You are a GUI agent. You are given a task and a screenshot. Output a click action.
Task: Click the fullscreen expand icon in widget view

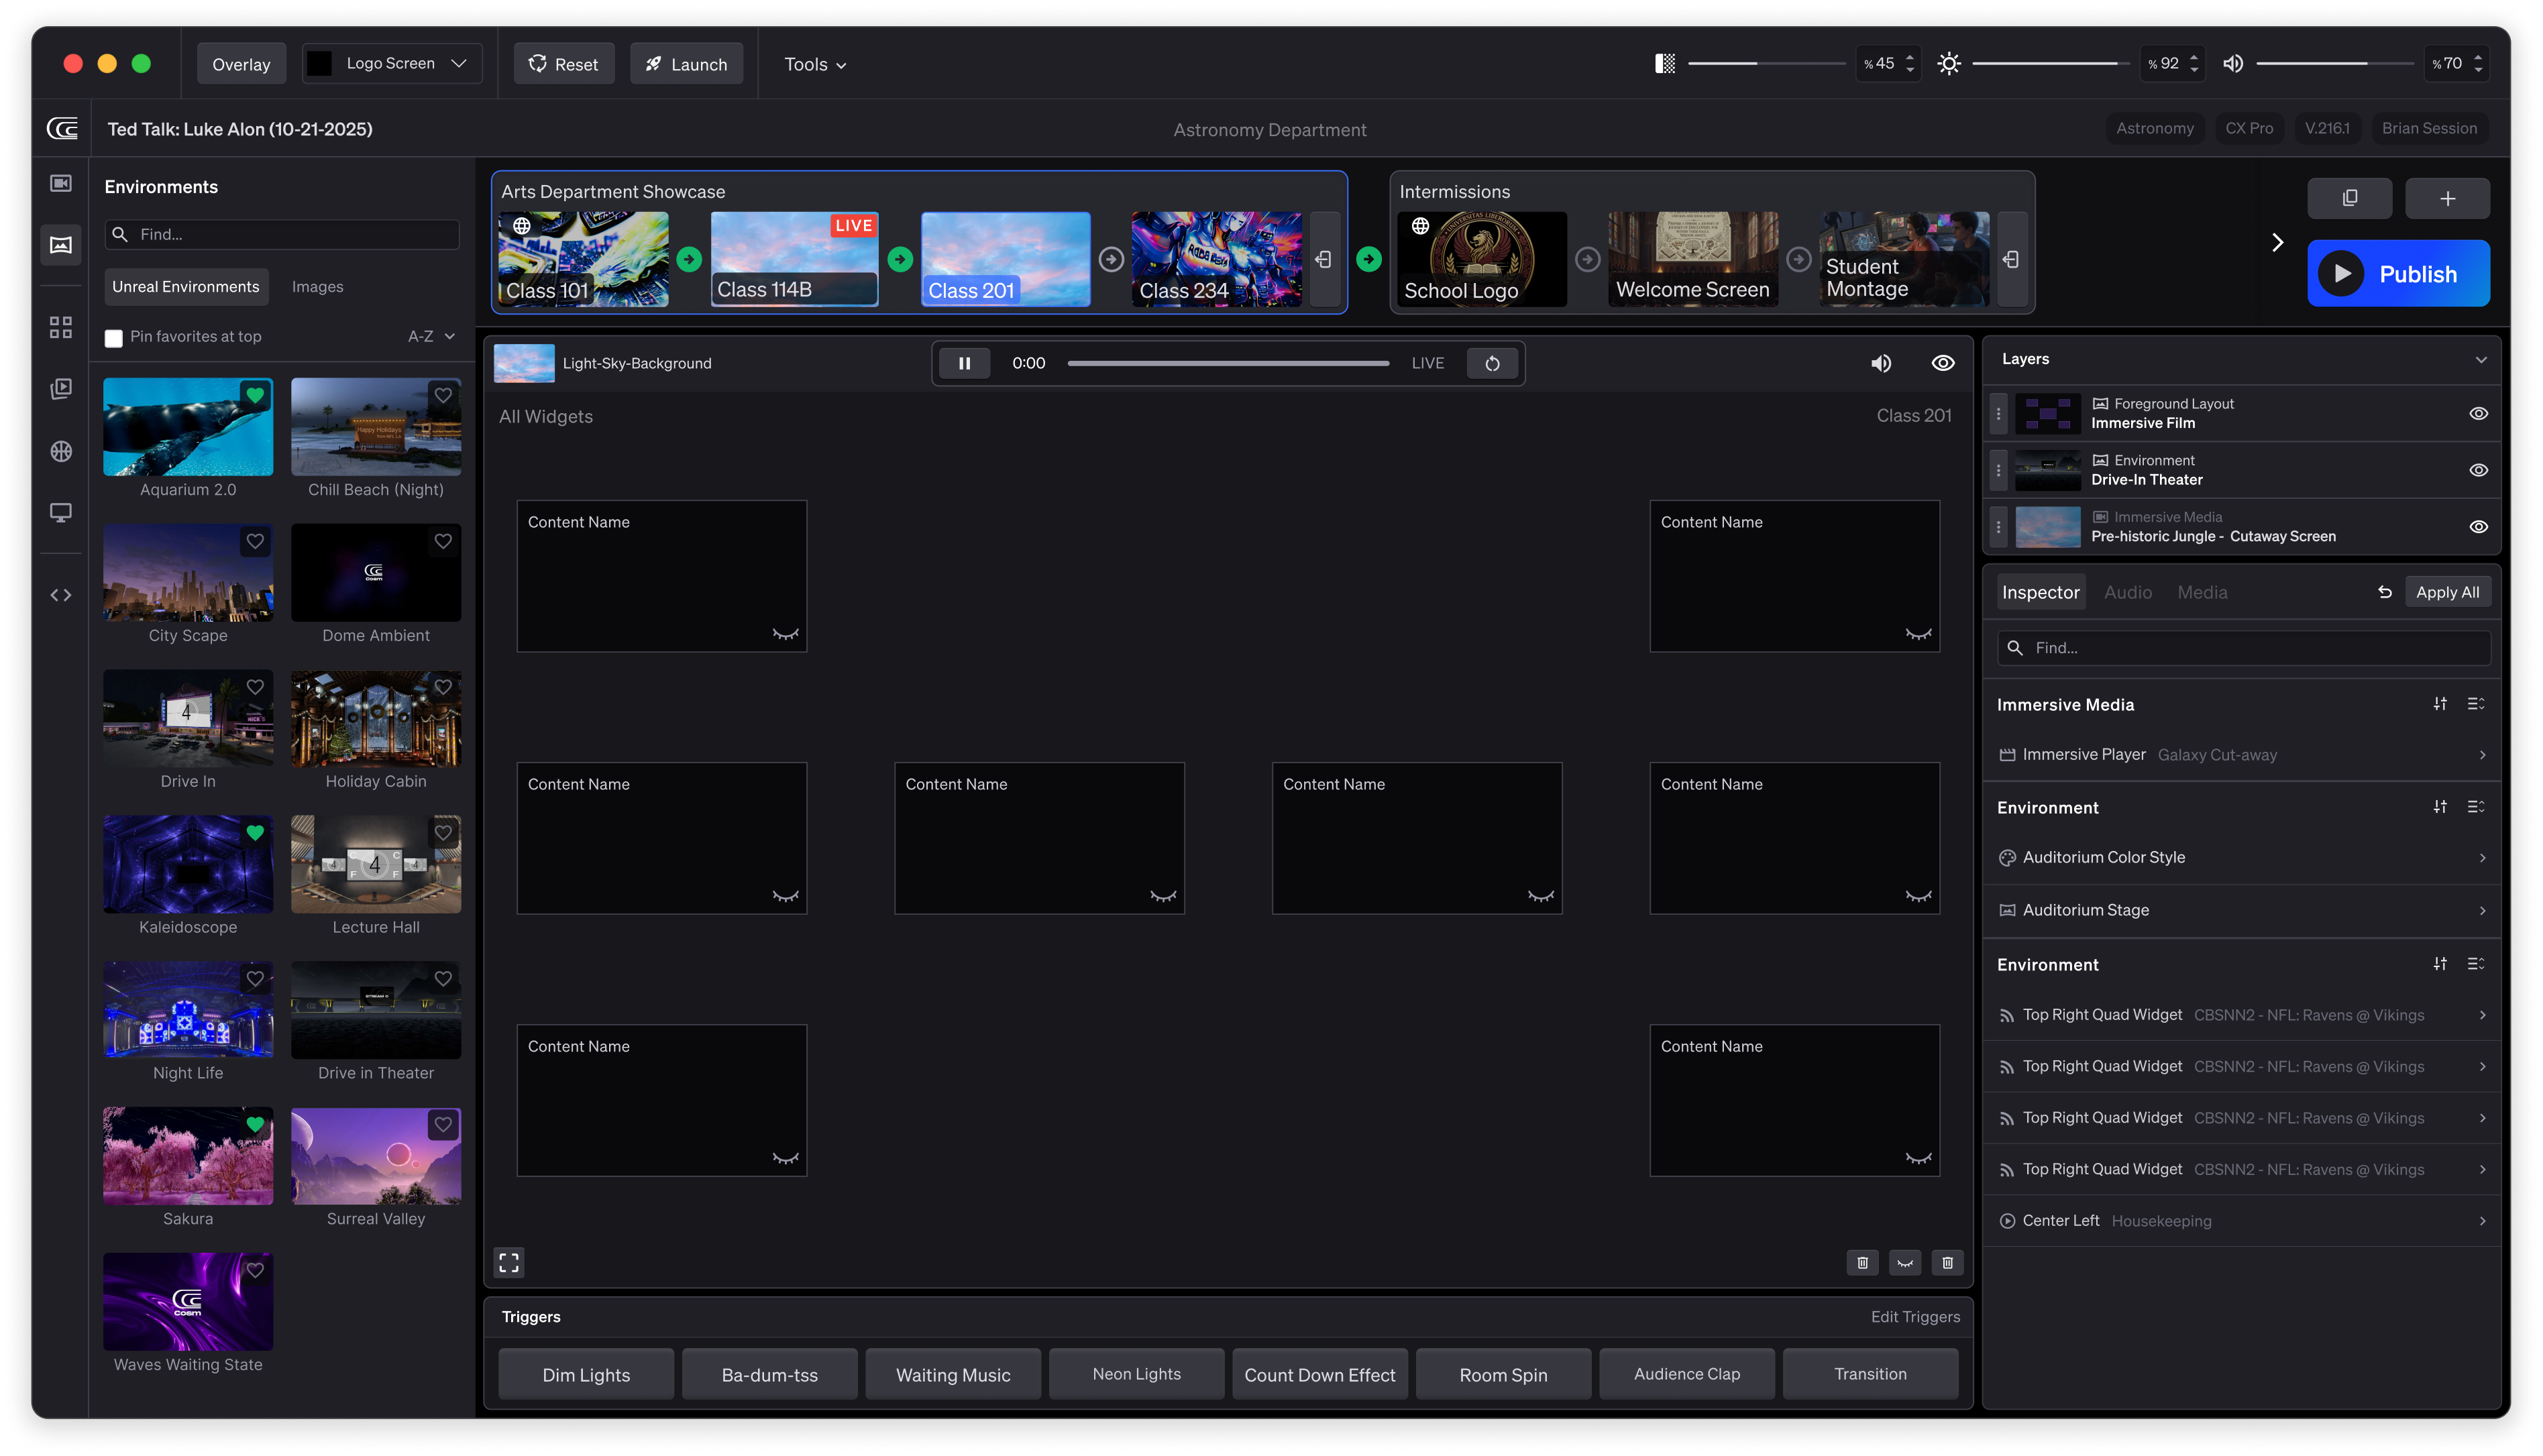pos(509,1262)
